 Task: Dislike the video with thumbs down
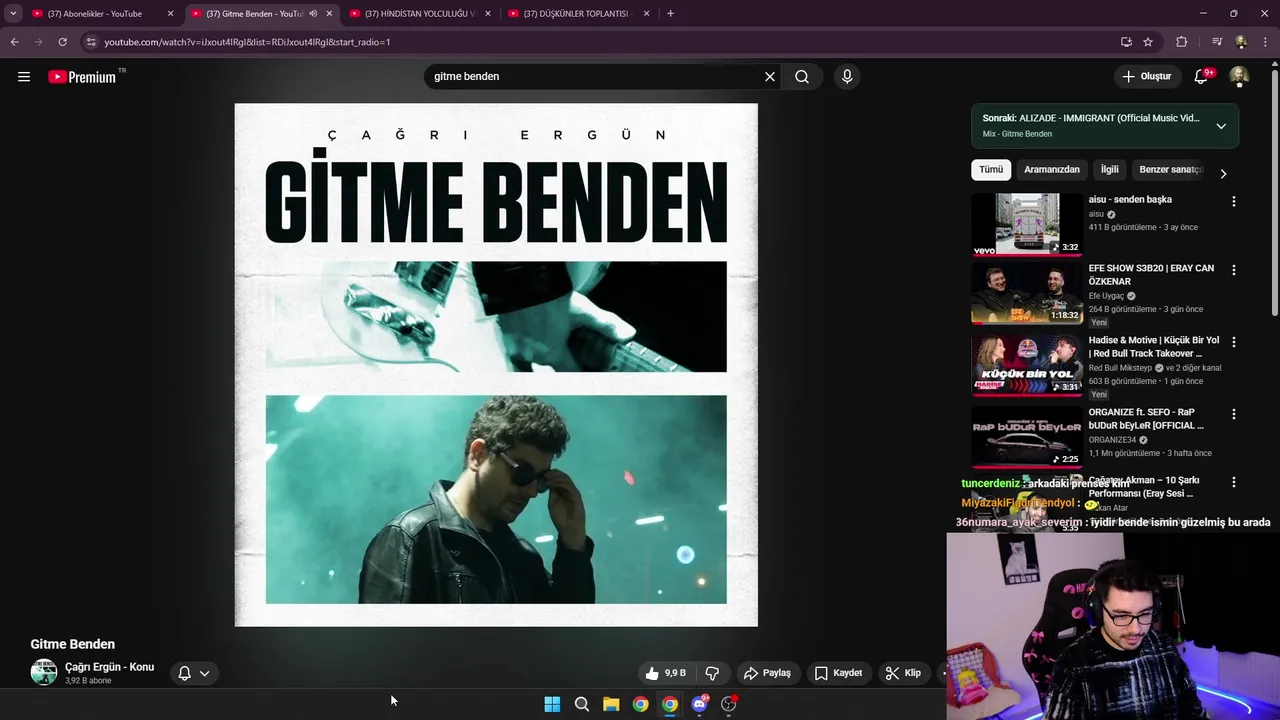[x=712, y=673]
